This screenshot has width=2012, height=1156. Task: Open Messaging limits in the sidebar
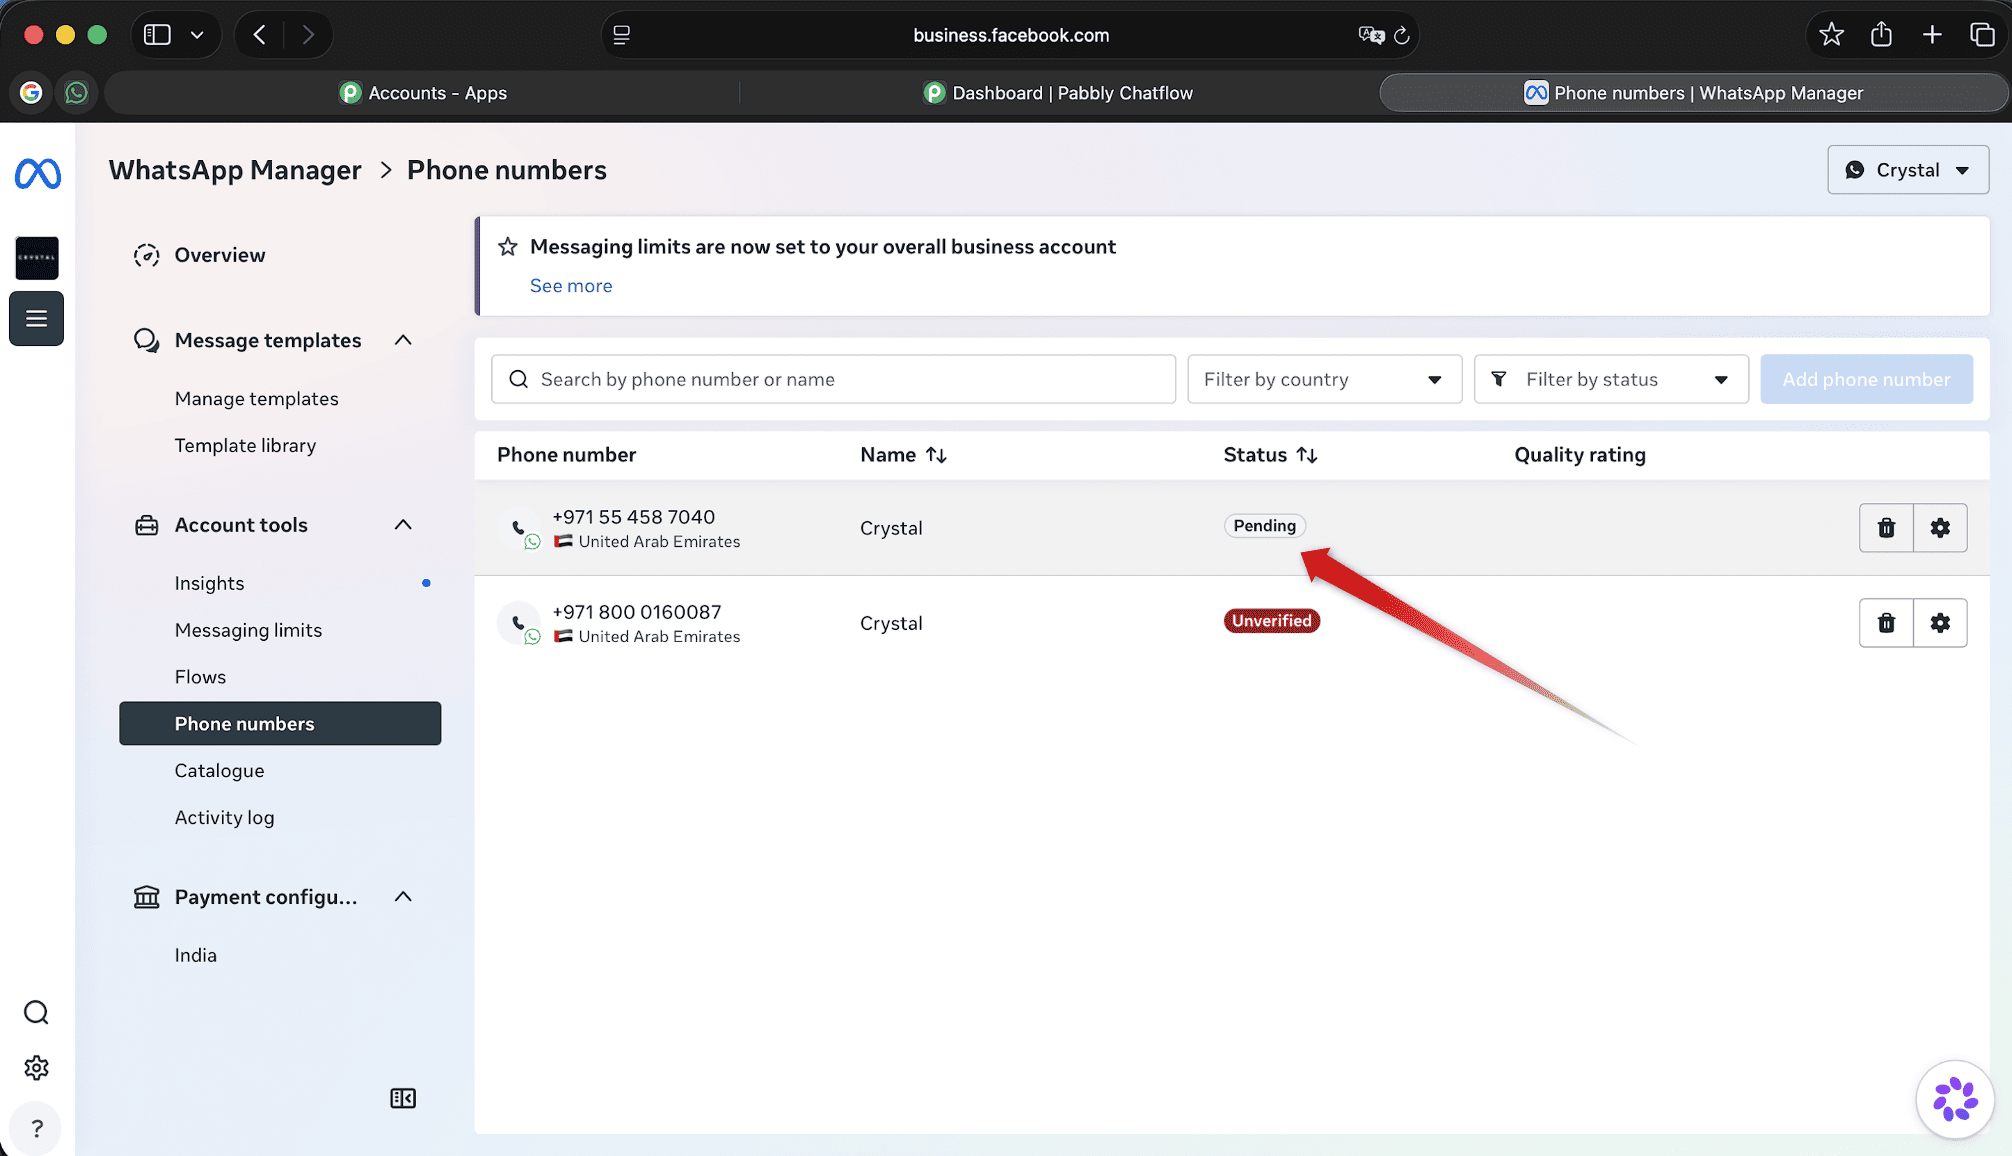[x=248, y=630]
